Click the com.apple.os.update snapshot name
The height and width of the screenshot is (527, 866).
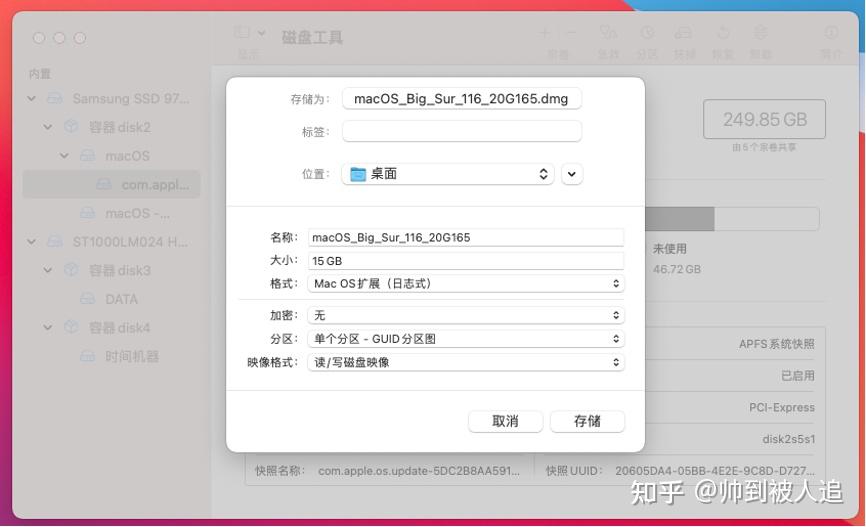(x=419, y=471)
